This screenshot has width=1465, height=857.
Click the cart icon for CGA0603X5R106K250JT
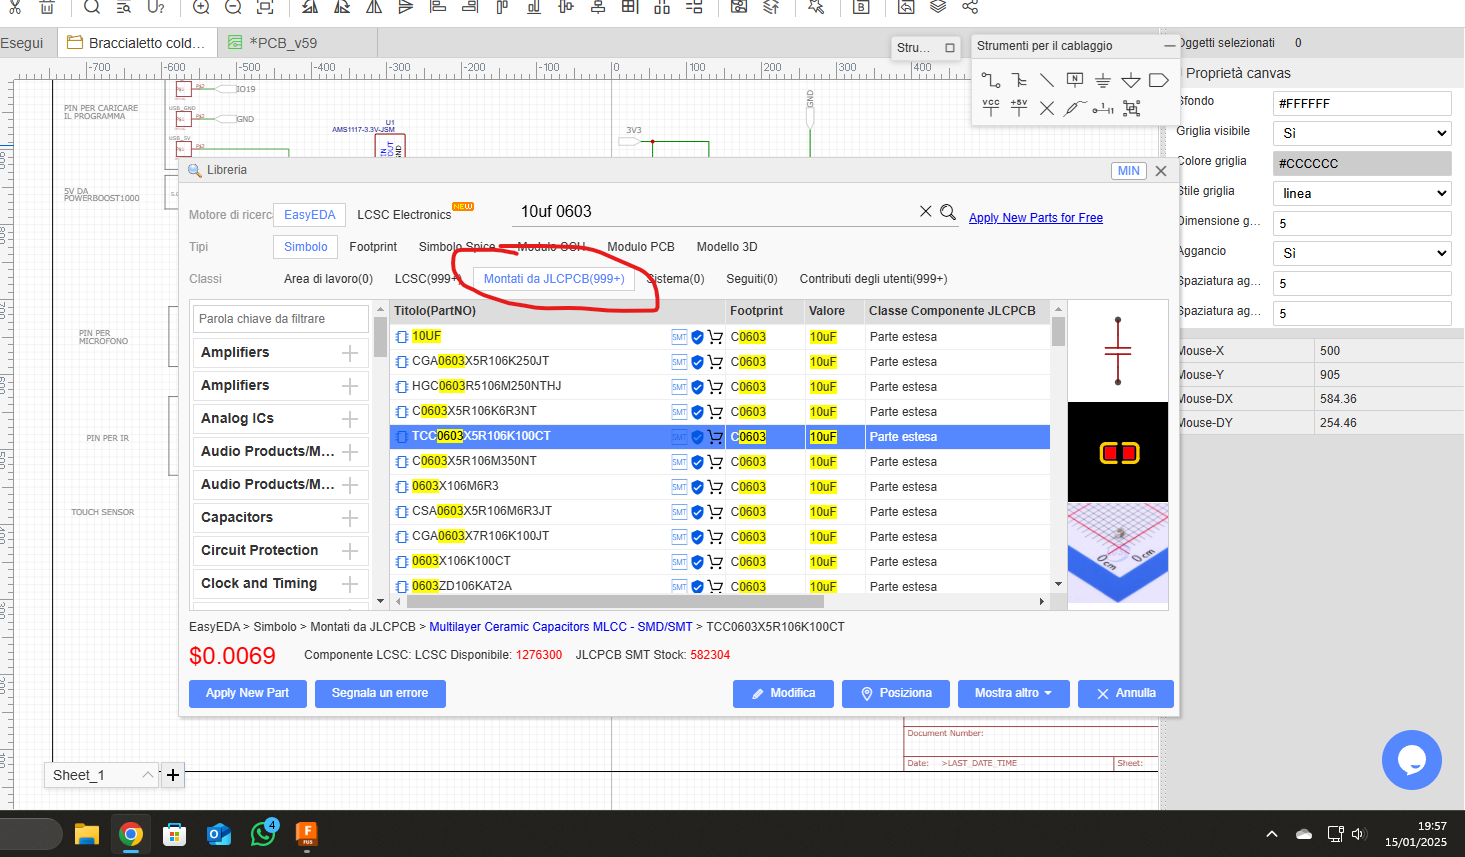pyautogui.click(x=715, y=362)
